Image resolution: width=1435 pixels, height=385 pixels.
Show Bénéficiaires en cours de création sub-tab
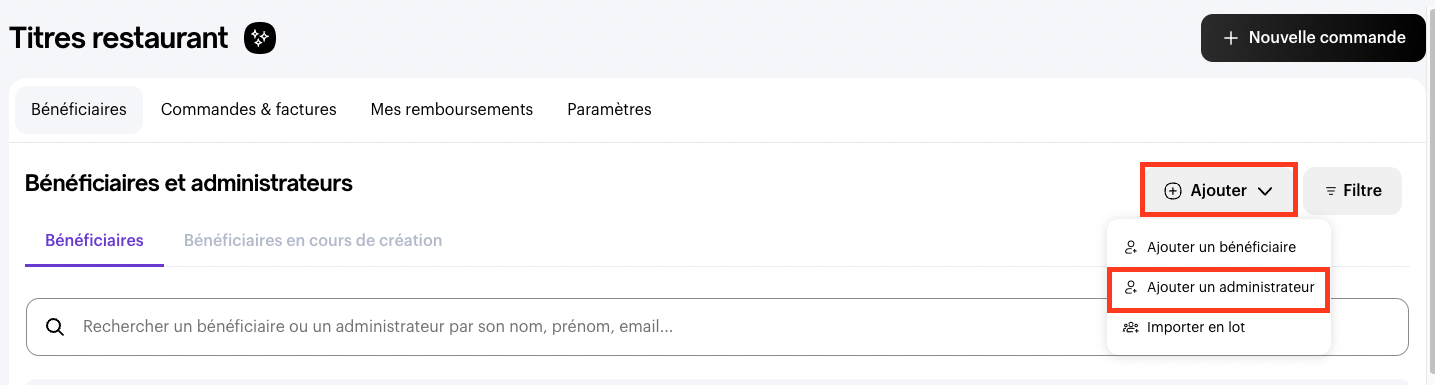(313, 241)
